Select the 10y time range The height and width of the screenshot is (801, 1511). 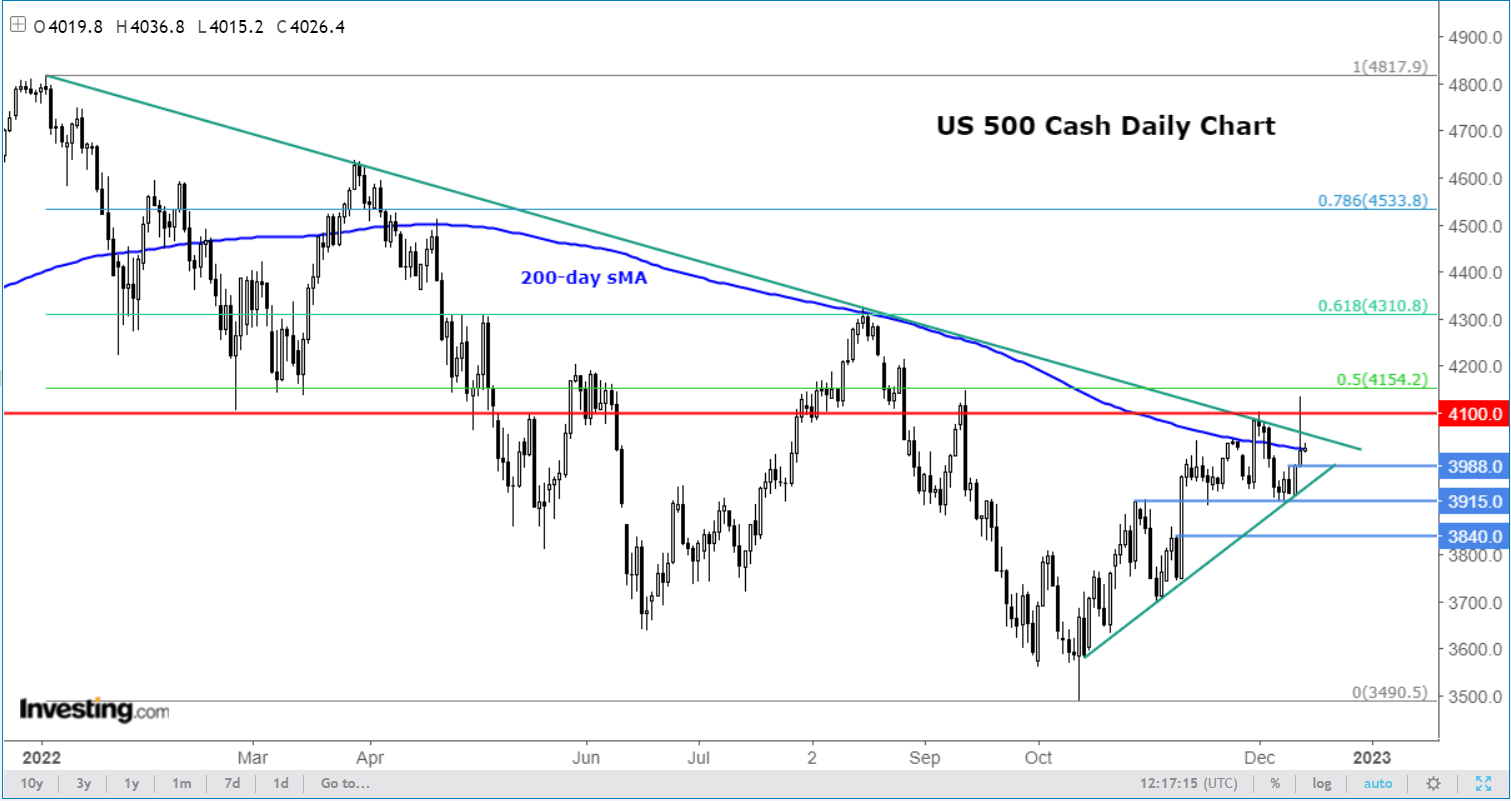31,783
